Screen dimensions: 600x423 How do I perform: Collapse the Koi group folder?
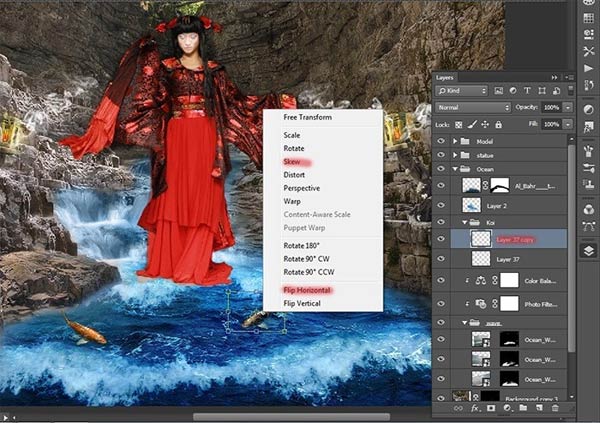click(x=465, y=222)
